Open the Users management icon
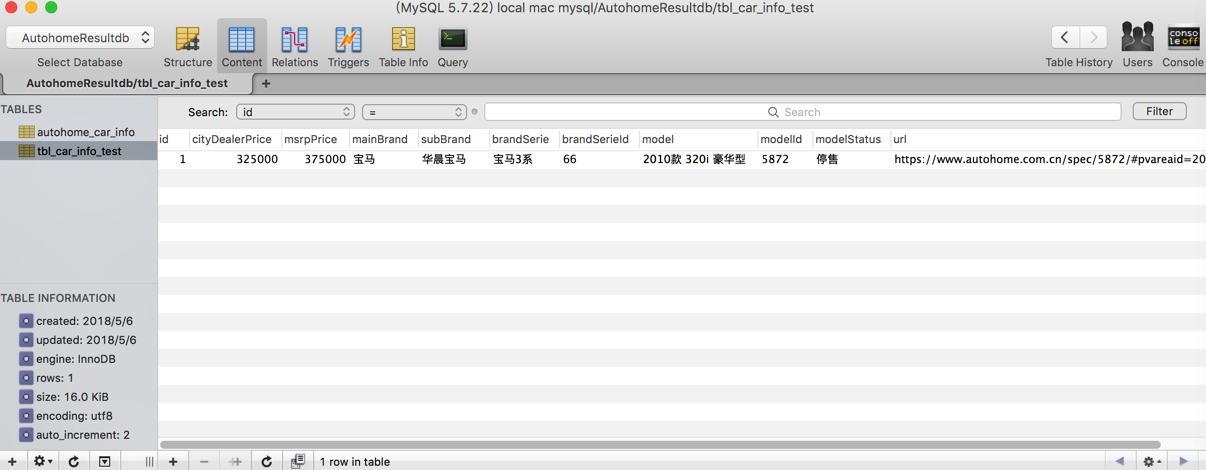 (1137, 46)
